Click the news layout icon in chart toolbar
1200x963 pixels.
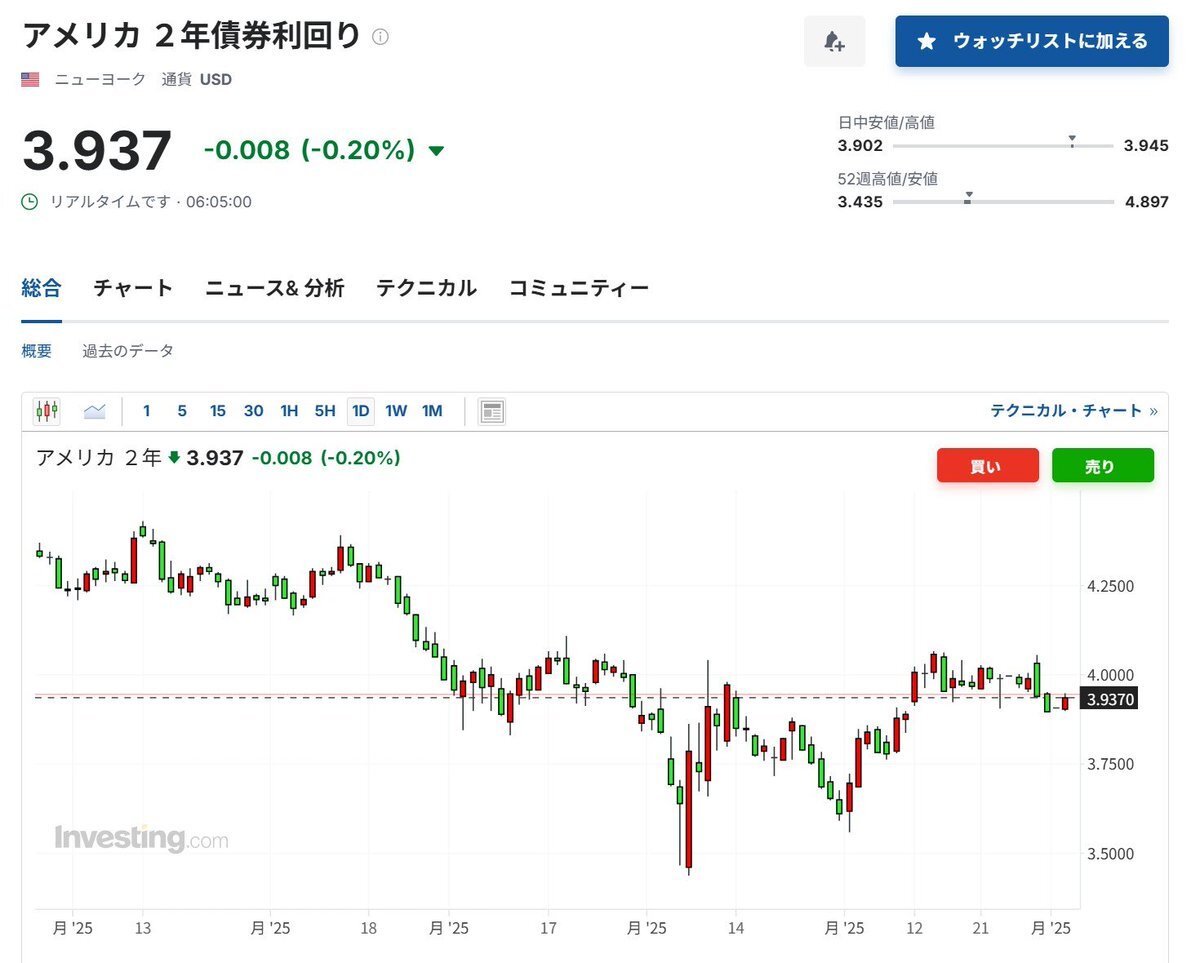click(491, 411)
